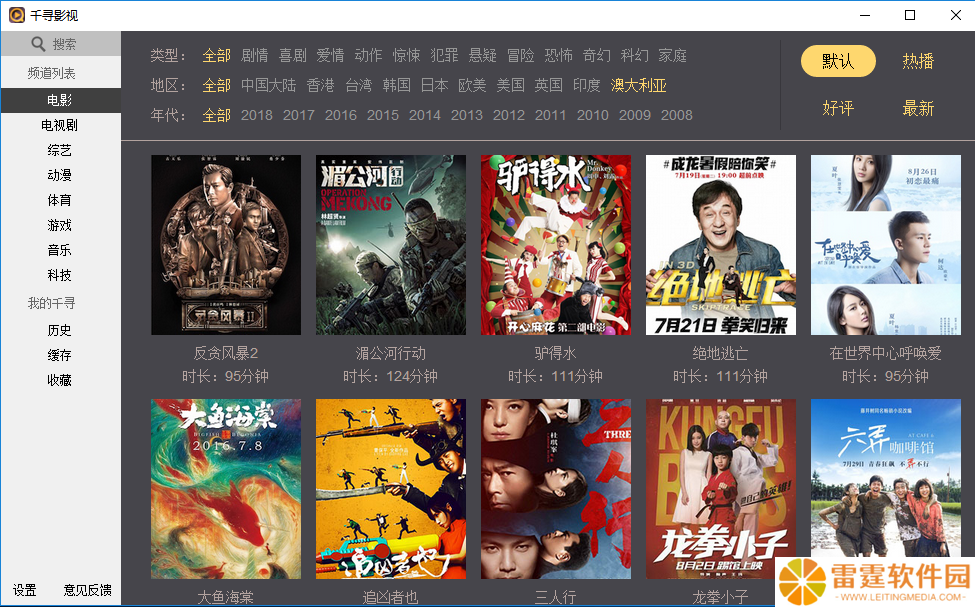This screenshot has width=975, height=607.
Task: Filter region by 台湾
Action: coord(358,85)
